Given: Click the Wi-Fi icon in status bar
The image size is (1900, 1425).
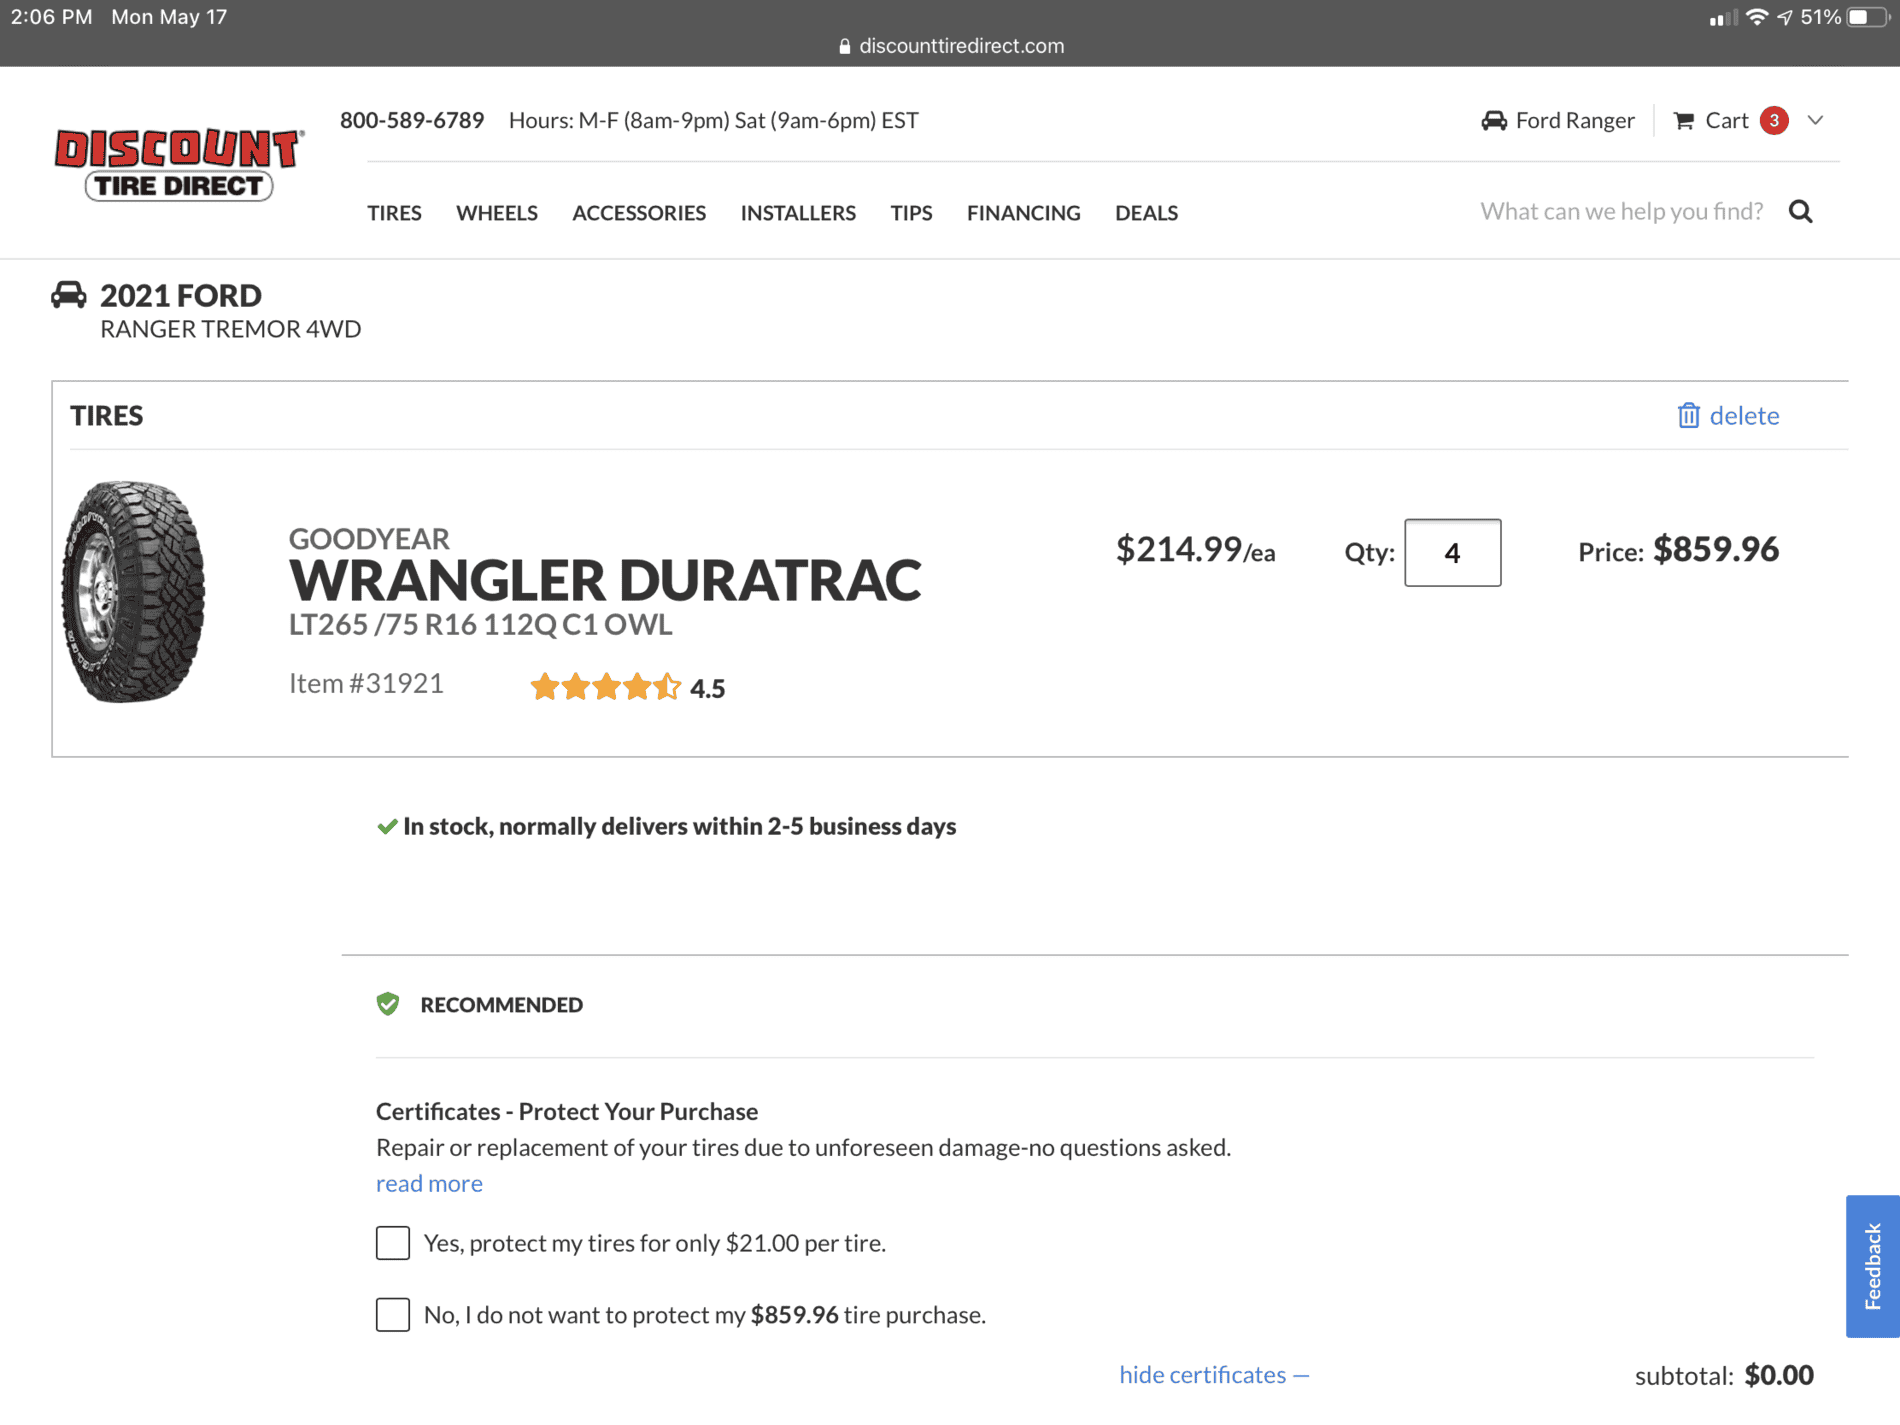Looking at the screenshot, I should (1756, 17).
